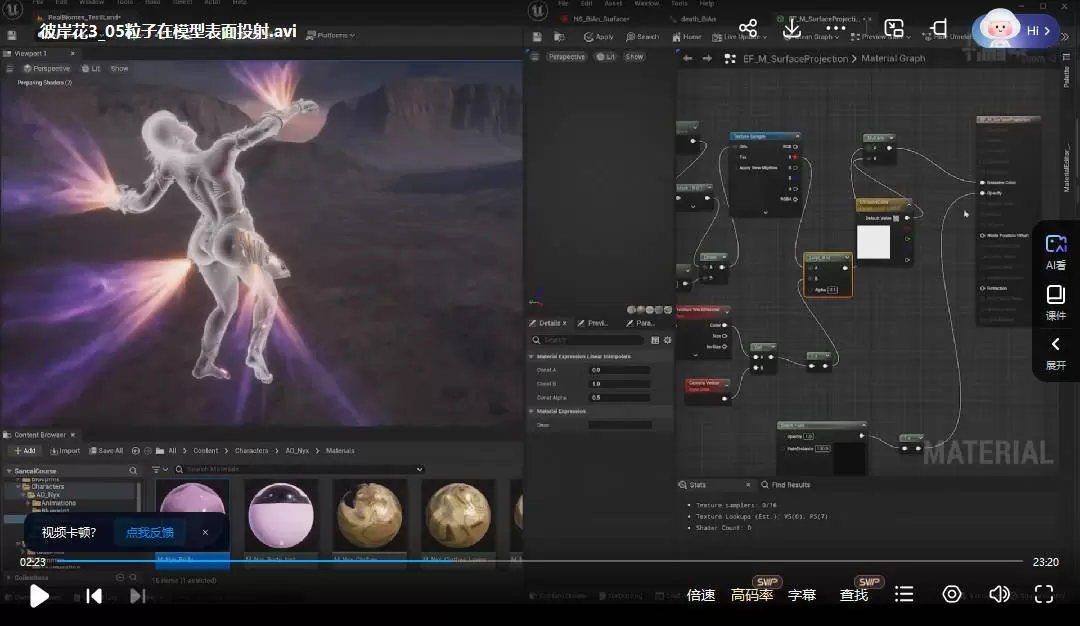Open the 高码率 quality option
This screenshot has width=1080, height=626.
tap(751, 595)
